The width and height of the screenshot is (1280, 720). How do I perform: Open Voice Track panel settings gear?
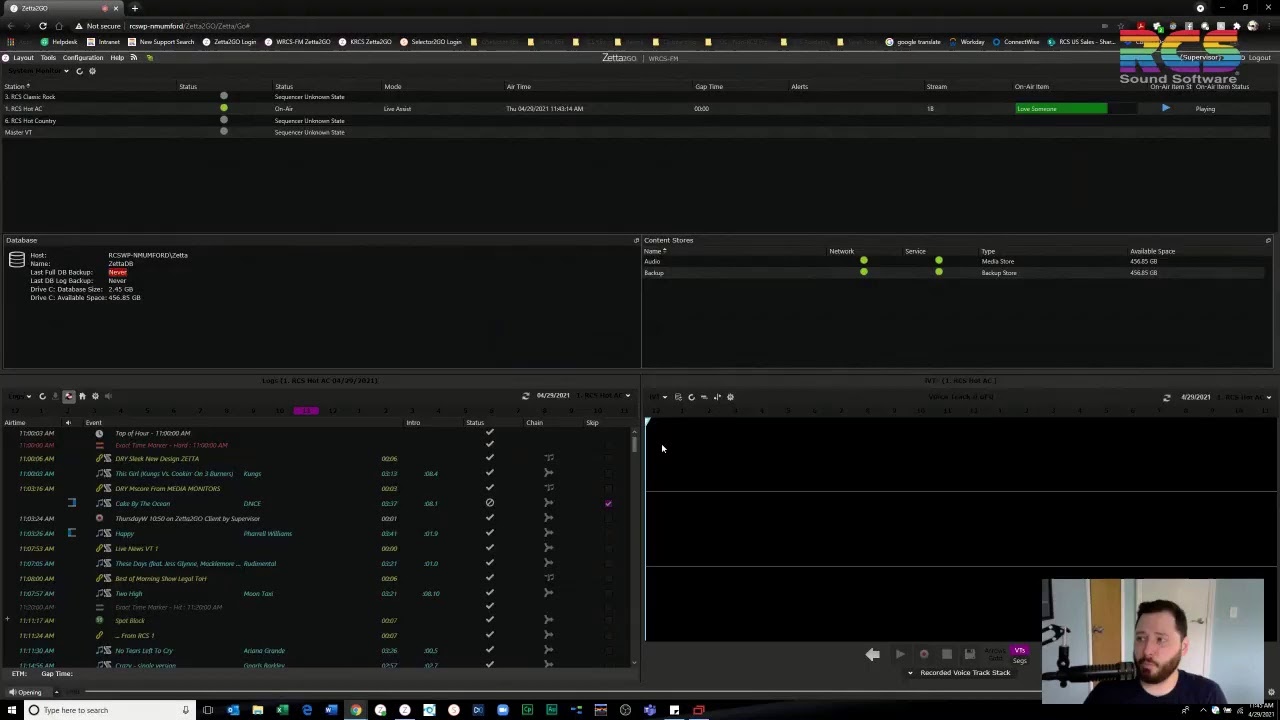[x=730, y=397]
